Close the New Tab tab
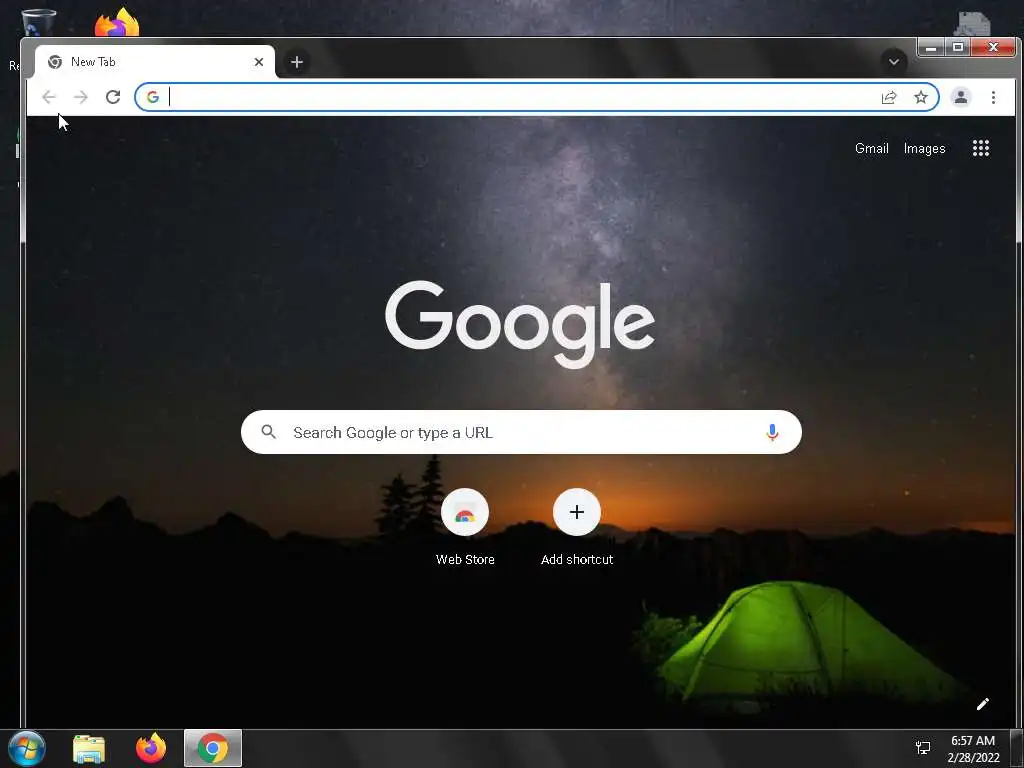Screen dimensions: 1024x768 click(259, 62)
